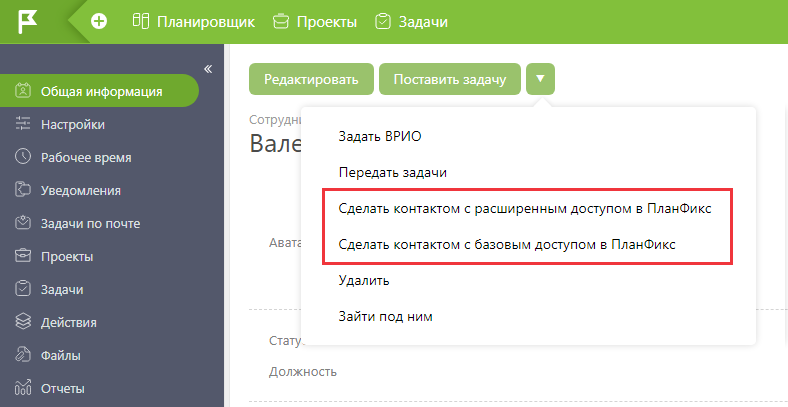Image resolution: width=788 pixels, height=407 pixels.
Task: Select Сделать контактом с базовым доступом
Action: pos(507,245)
